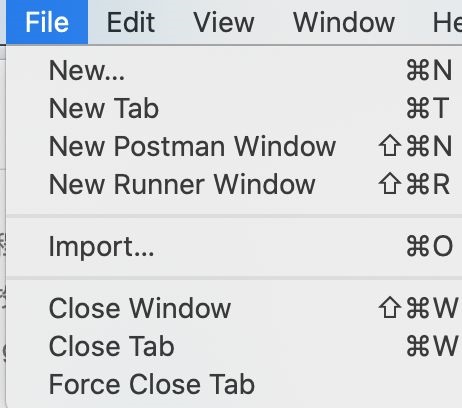Click the ⇧⌘R shortcut next to New Runner Window
The image size is (462, 408).
tap(414, 184)
